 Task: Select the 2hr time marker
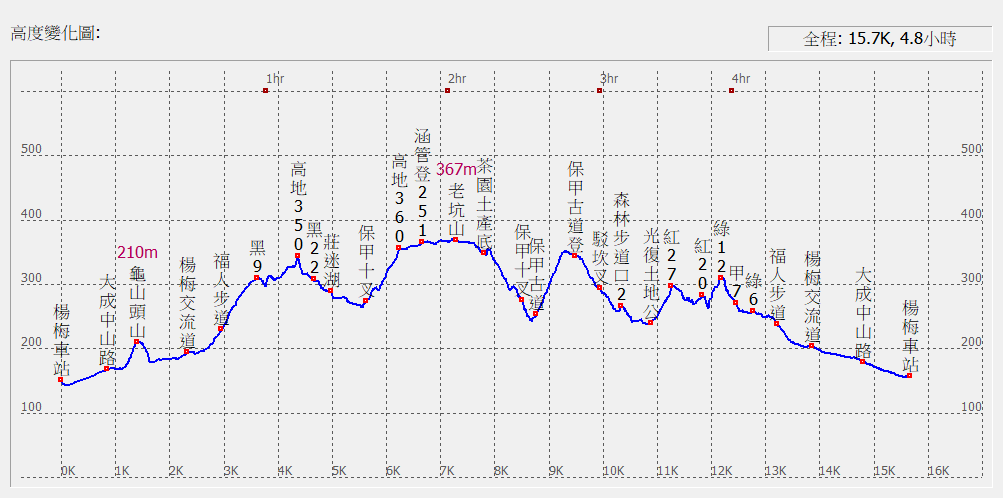[x=447, y=91]
